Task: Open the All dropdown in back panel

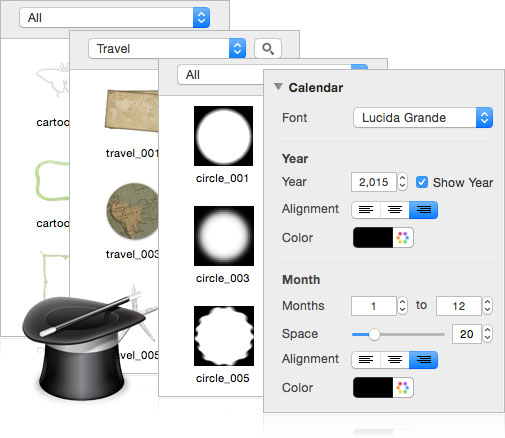Action: (115, 17)
